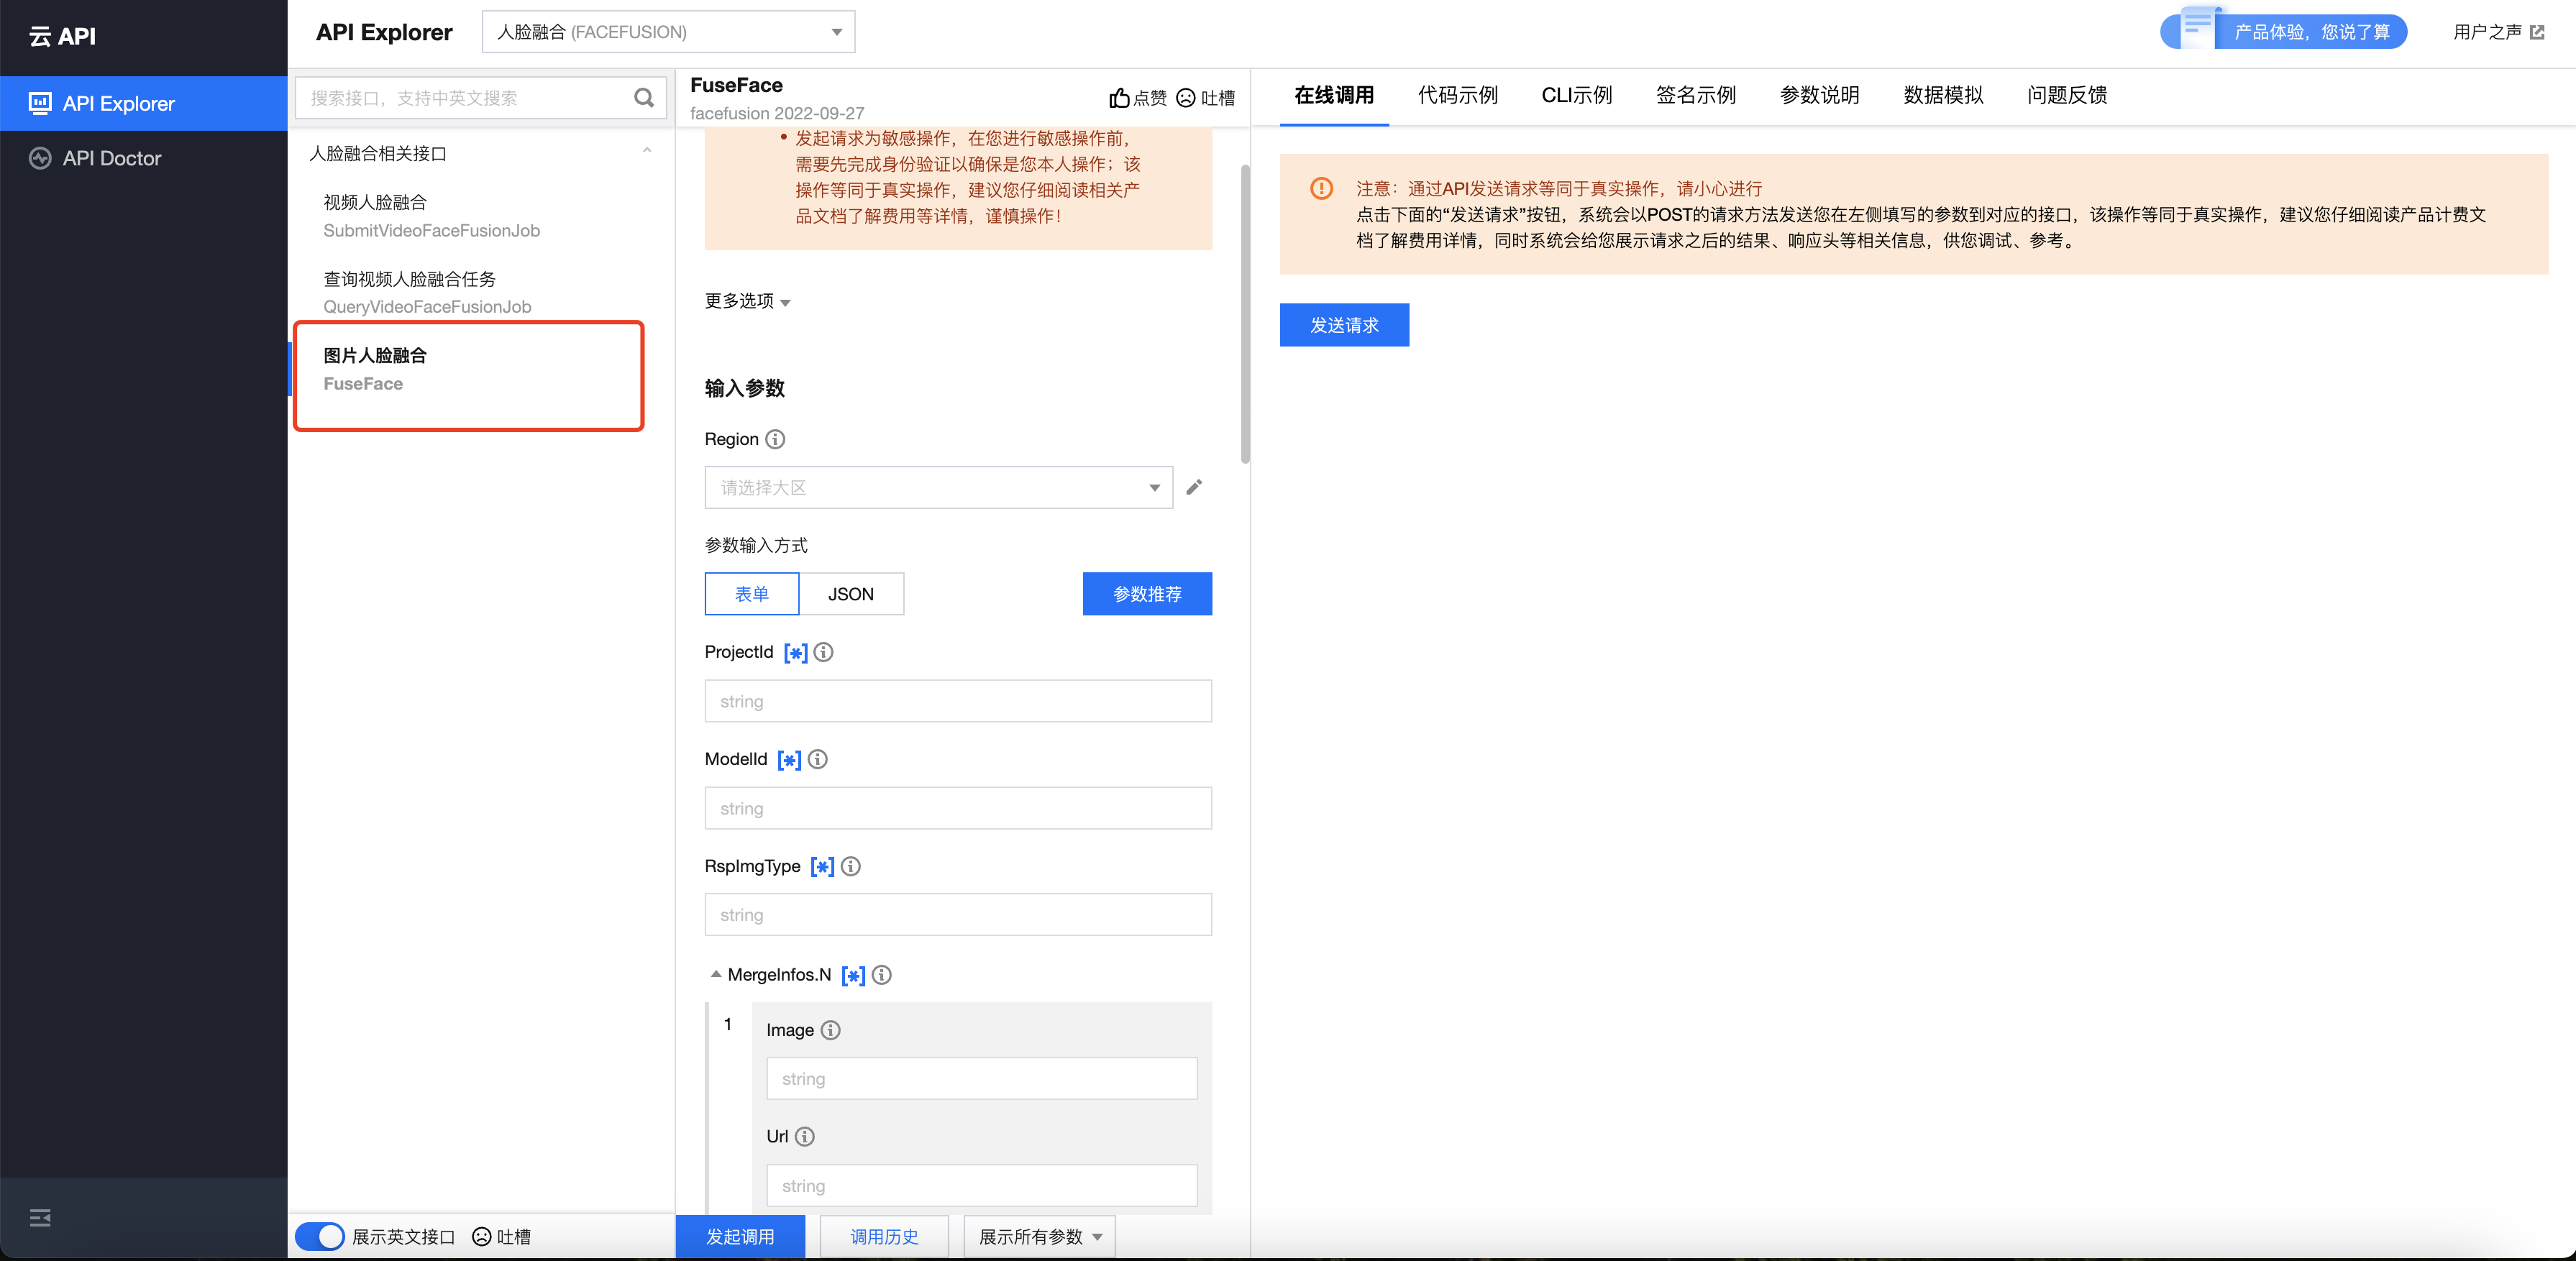Viewport: 2576px width, 1261px height.
Task: Click the pencil edit icon beside Region
Action: 1194,487
